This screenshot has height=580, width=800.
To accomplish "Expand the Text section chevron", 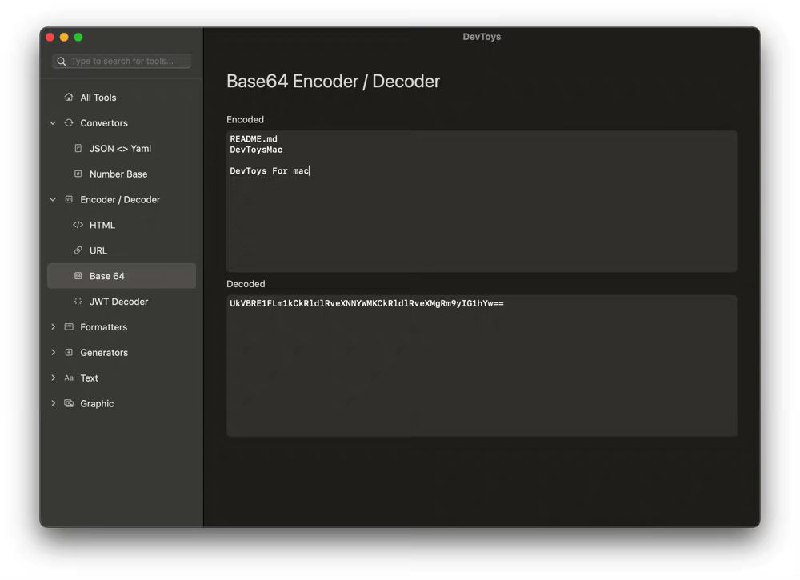I will [53, 377].
